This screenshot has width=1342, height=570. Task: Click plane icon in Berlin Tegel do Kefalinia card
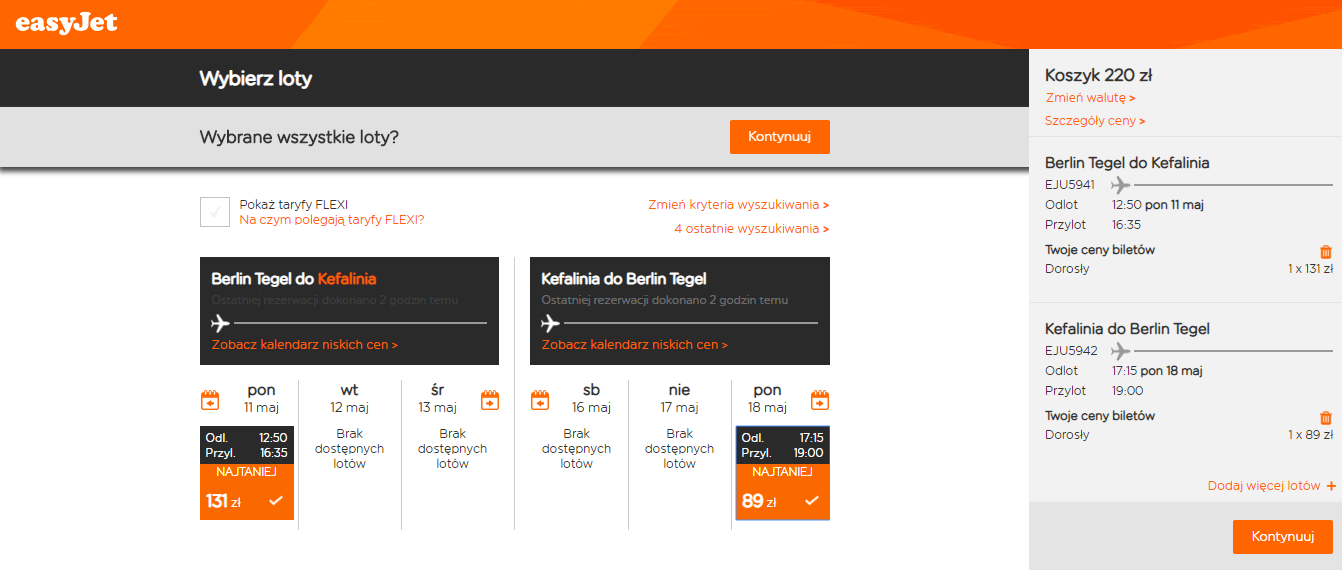pyautogui.click(x=221, y=323)
